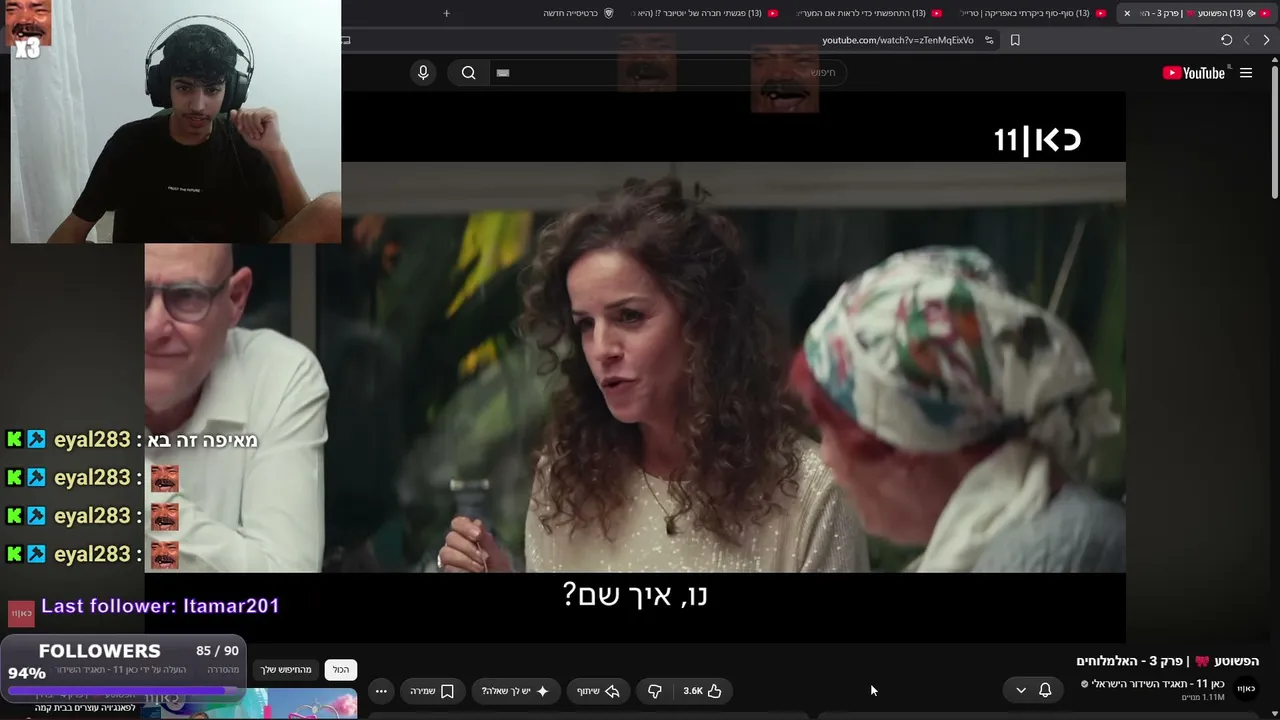Share the video with שיתוף button
Viewport: 1280px width, 720px height.
[x=598, y=691]
